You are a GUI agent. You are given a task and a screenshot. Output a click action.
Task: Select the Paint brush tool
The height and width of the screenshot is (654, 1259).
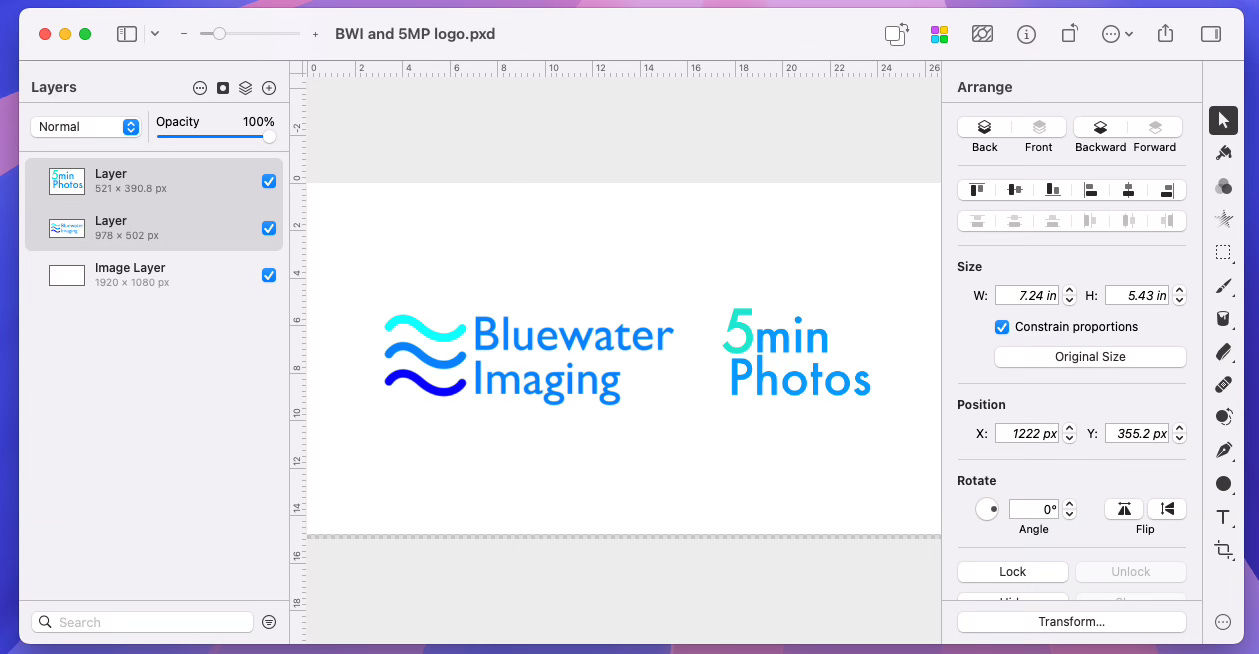tap(1223, 286)
